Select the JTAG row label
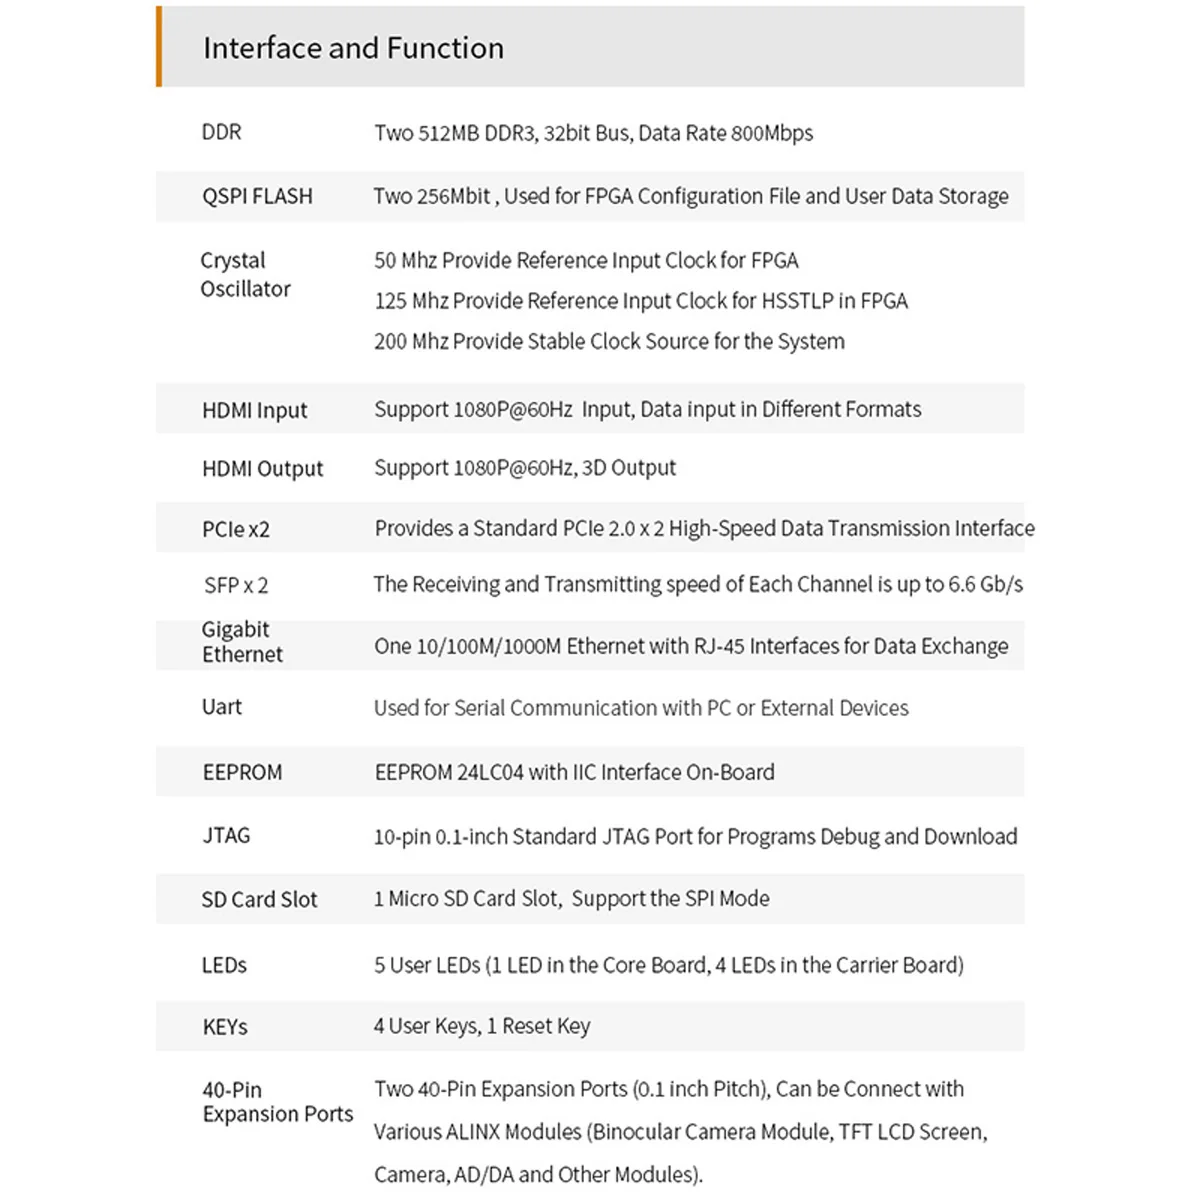Screen dimensions: 1200x1200 click(x=226, y=835)
